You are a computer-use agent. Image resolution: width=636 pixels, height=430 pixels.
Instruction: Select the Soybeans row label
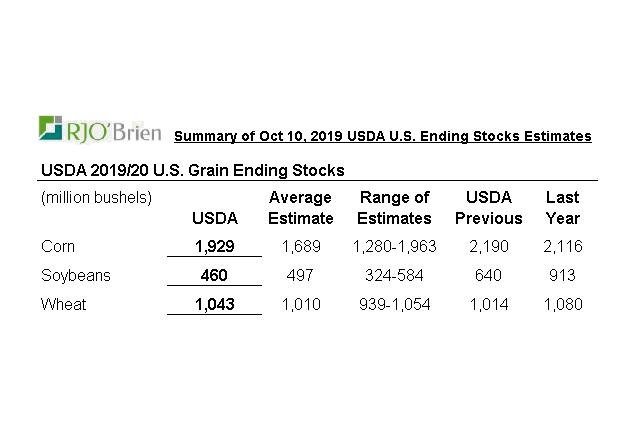[x=74, y=275]
